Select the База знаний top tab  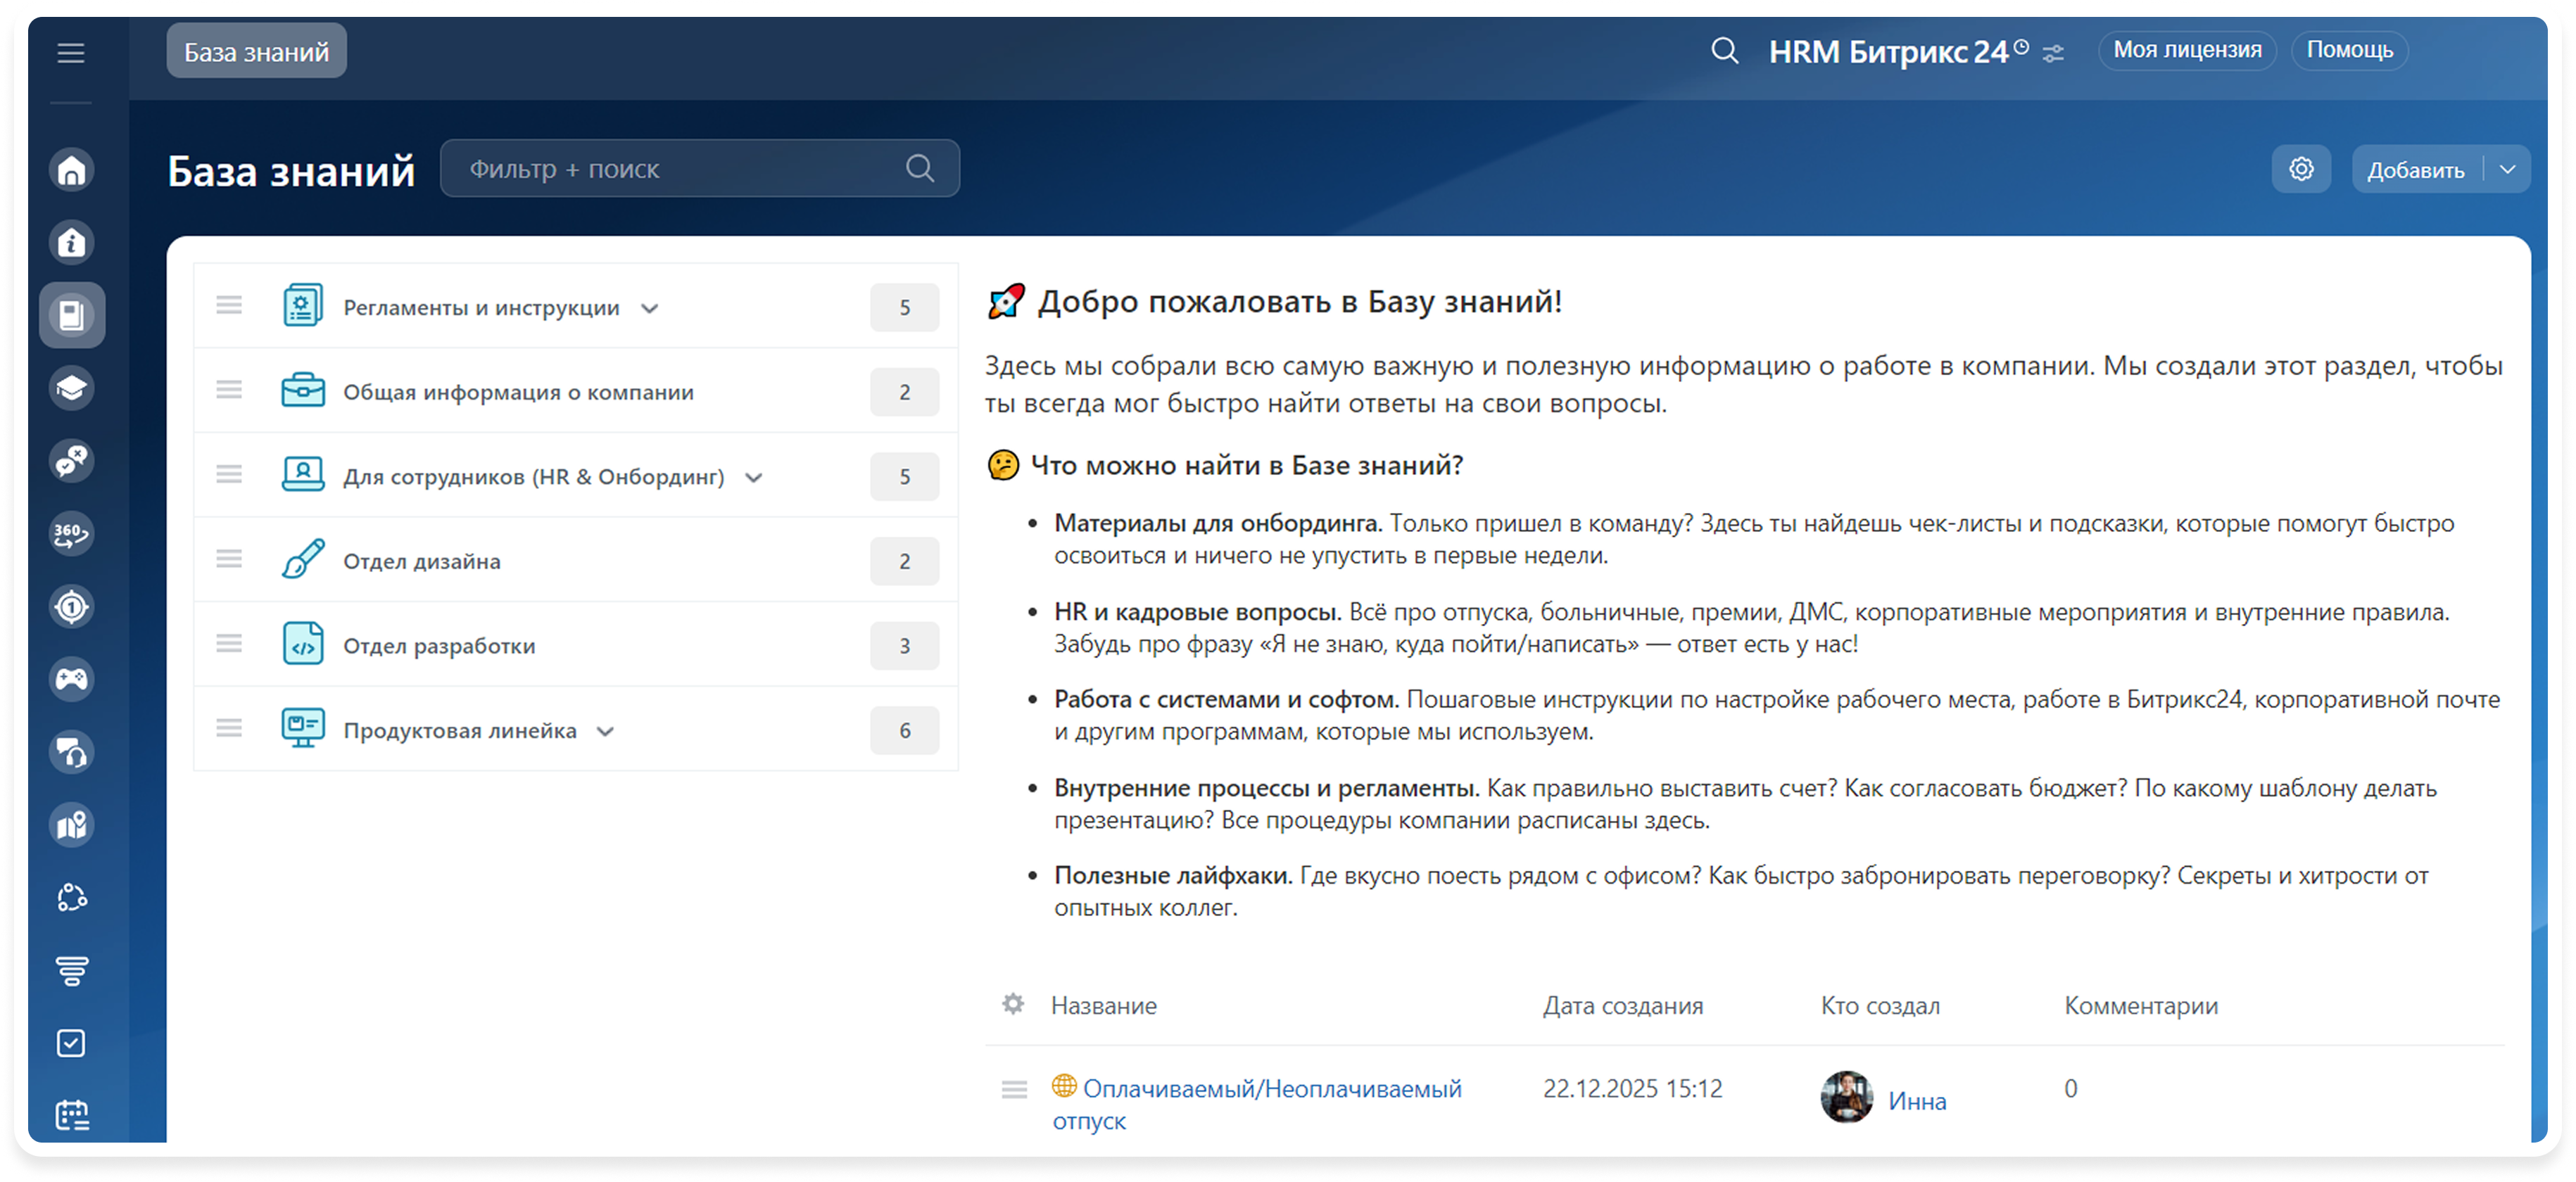[x=256, y=52]
